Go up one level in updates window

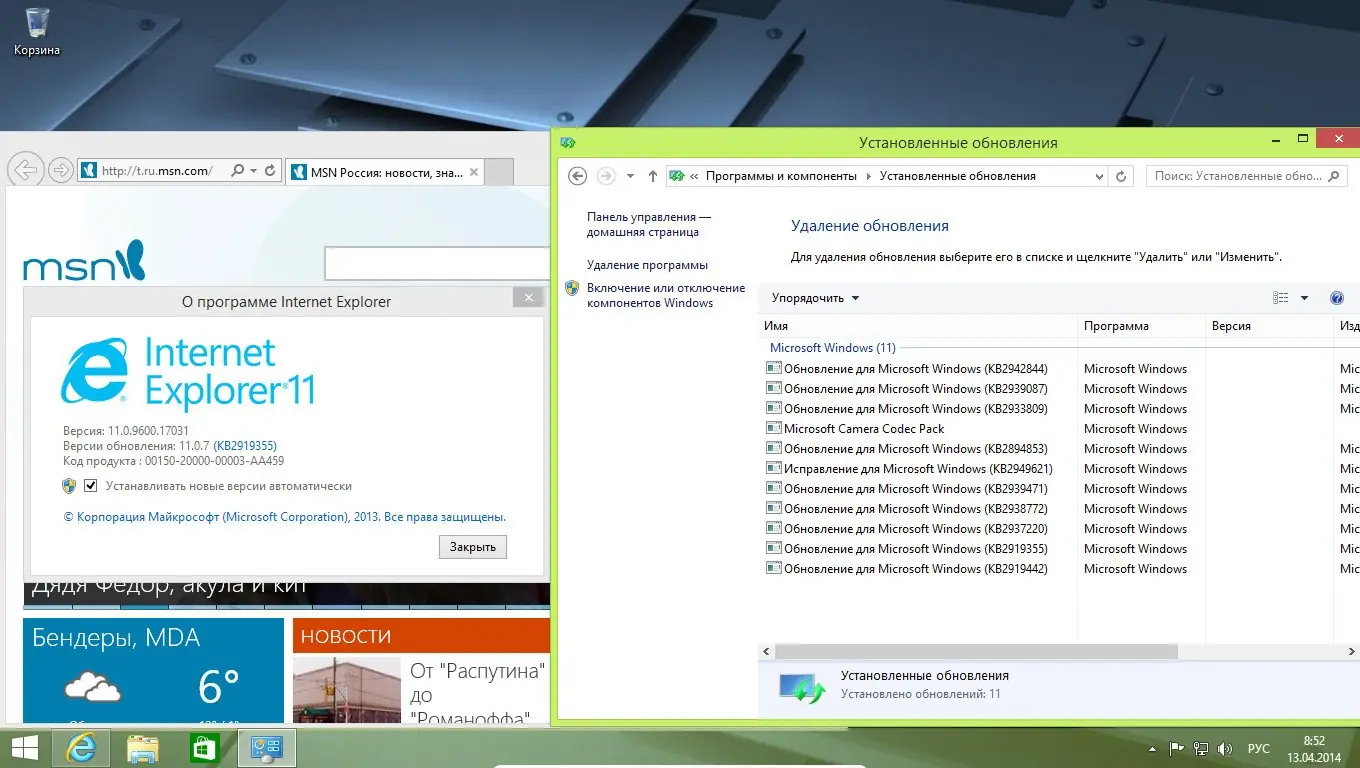click(653, 176)
